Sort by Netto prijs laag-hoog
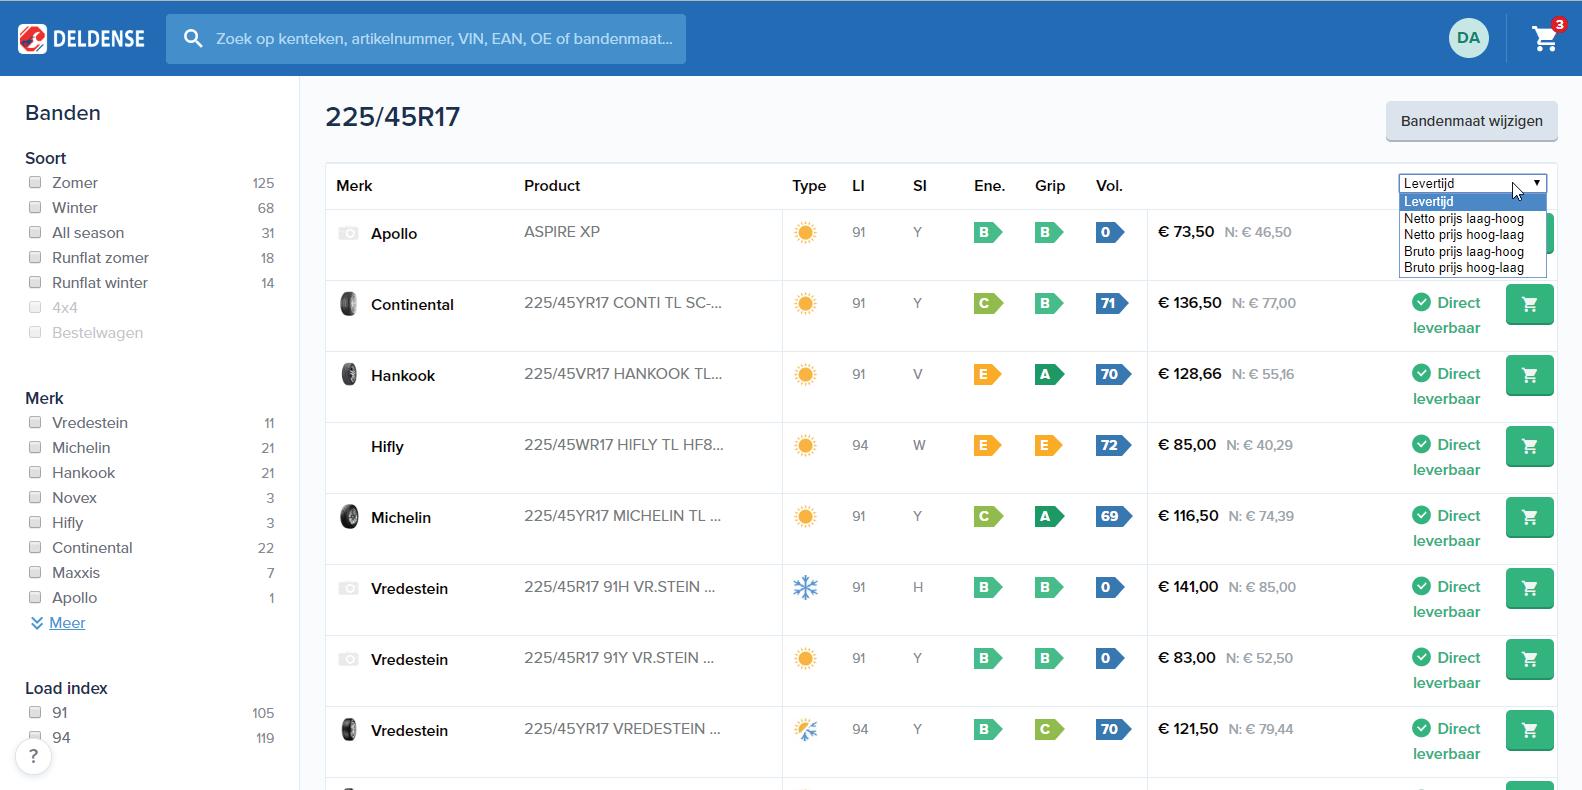Image resolution: width=1582 pixels, height=790 pixels. pyautogui.click(x=1472, y=218)
